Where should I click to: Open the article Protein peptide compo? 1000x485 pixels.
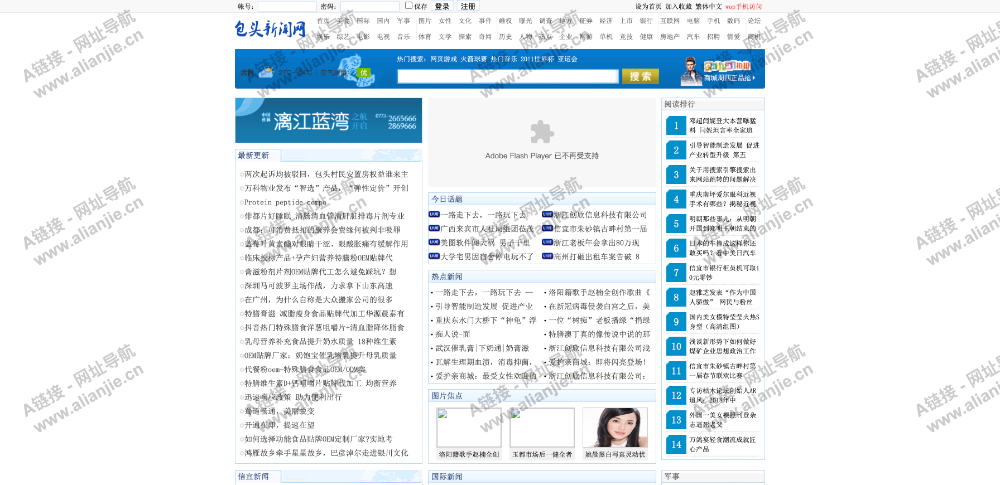click(x=285, y=202)
